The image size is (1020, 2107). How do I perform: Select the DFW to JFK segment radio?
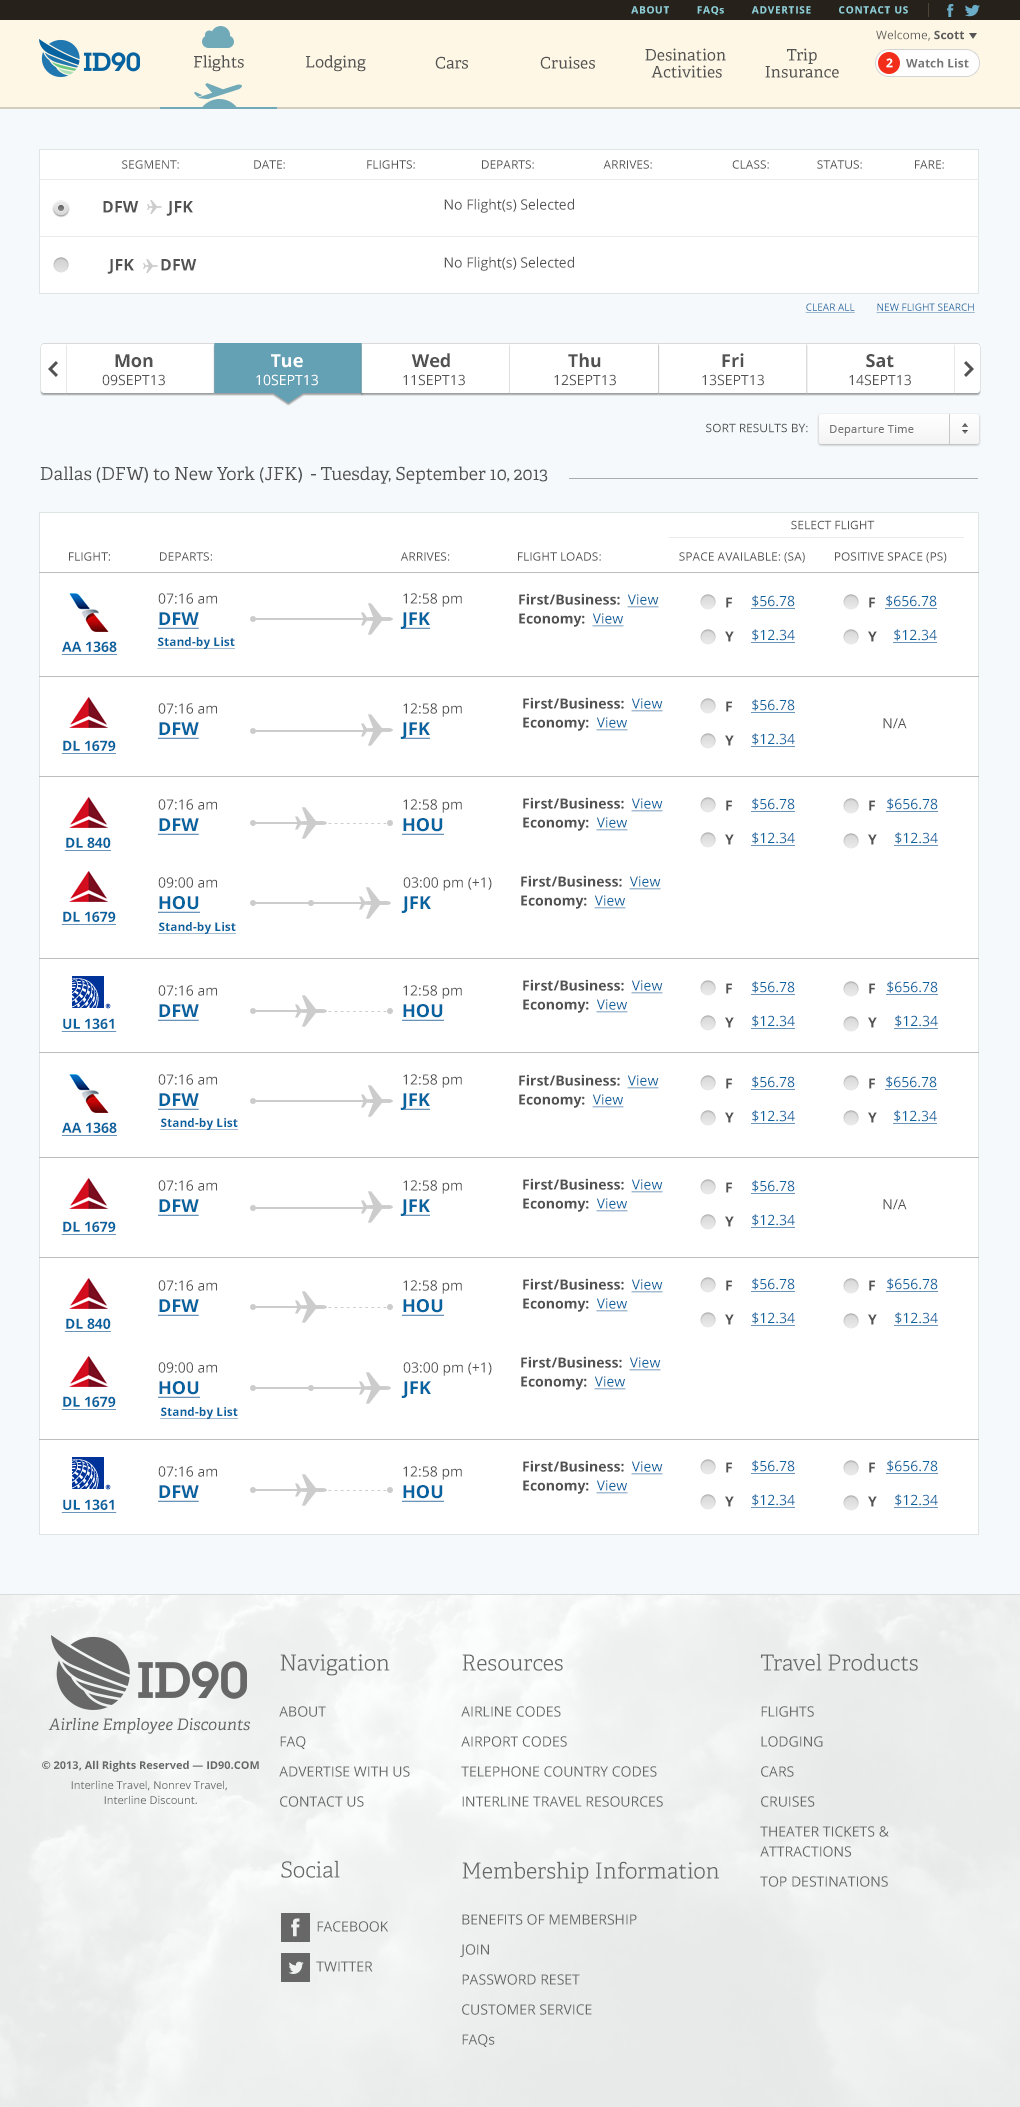pos(62,208)
